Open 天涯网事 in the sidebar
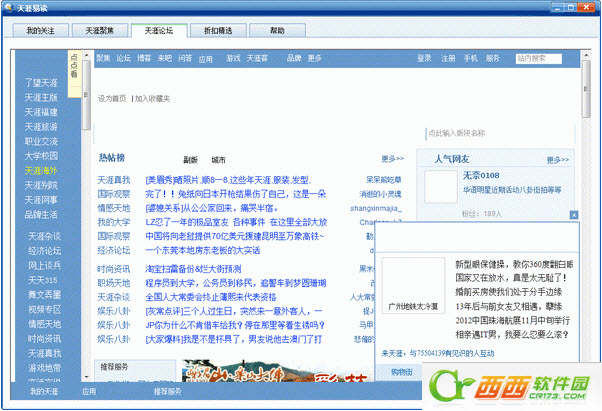Viewport: 602px width, 411px height. click(41, 200)
